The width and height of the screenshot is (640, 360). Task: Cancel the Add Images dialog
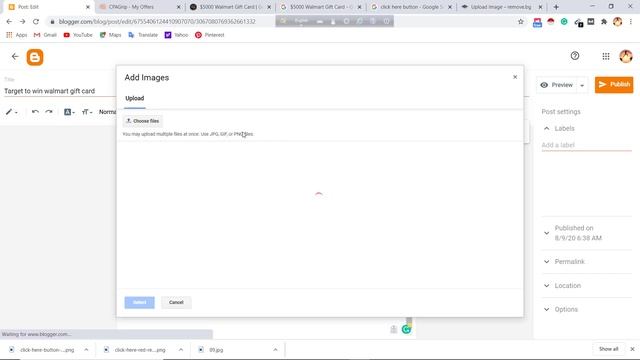(176, 302)
